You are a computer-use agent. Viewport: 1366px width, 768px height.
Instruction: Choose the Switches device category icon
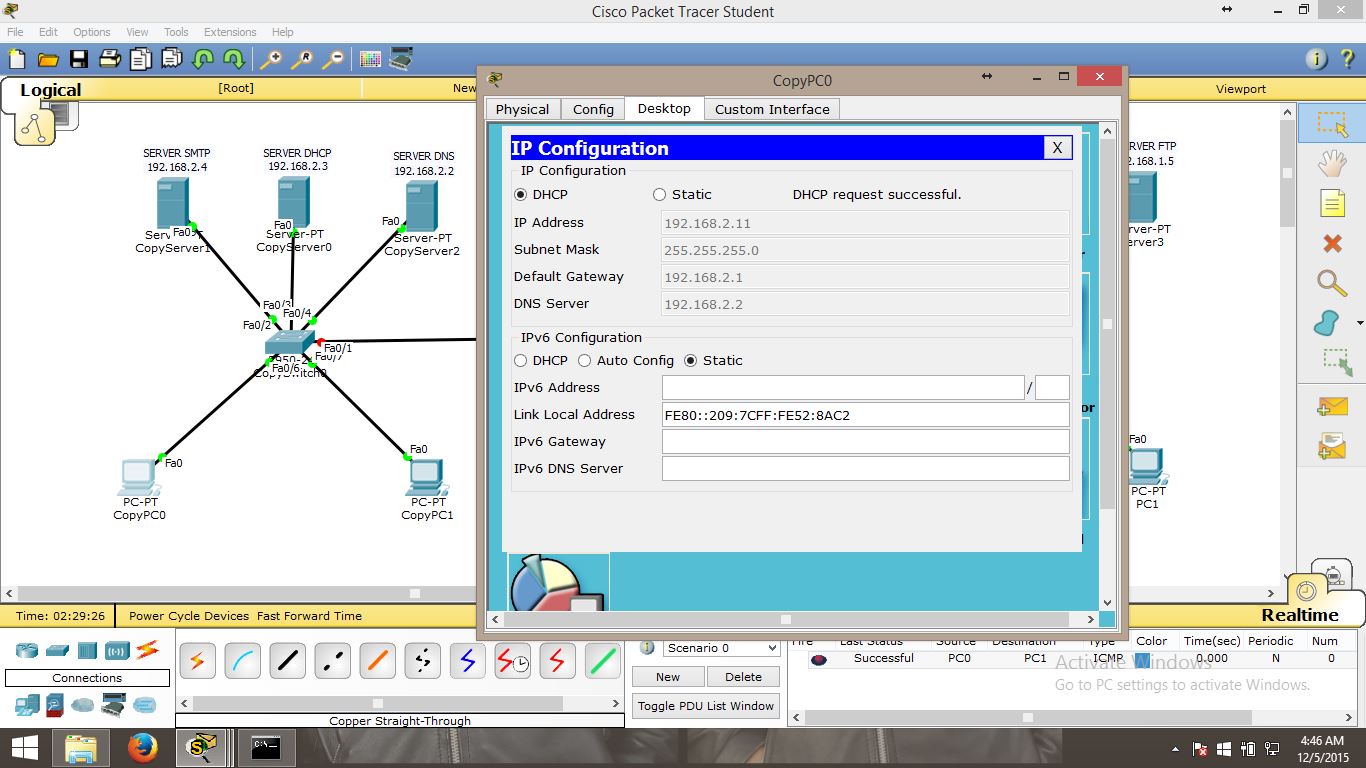click(x=57, y=650)
